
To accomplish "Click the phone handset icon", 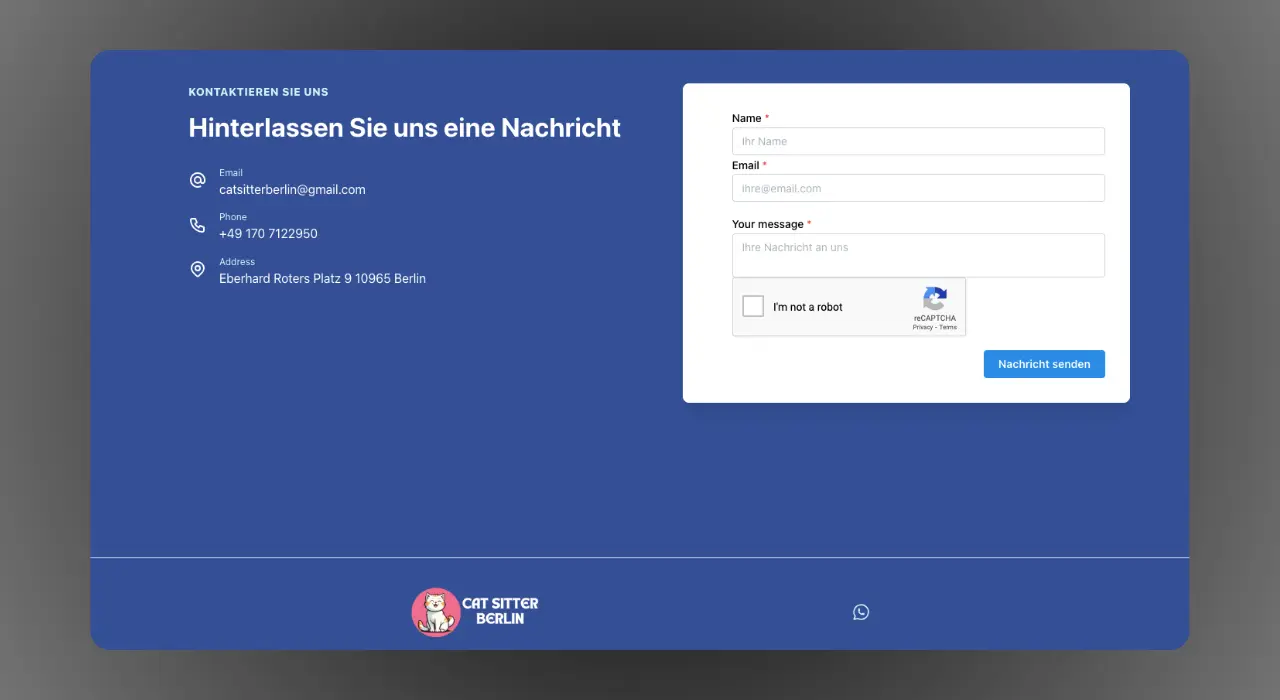I will [198, 225].
